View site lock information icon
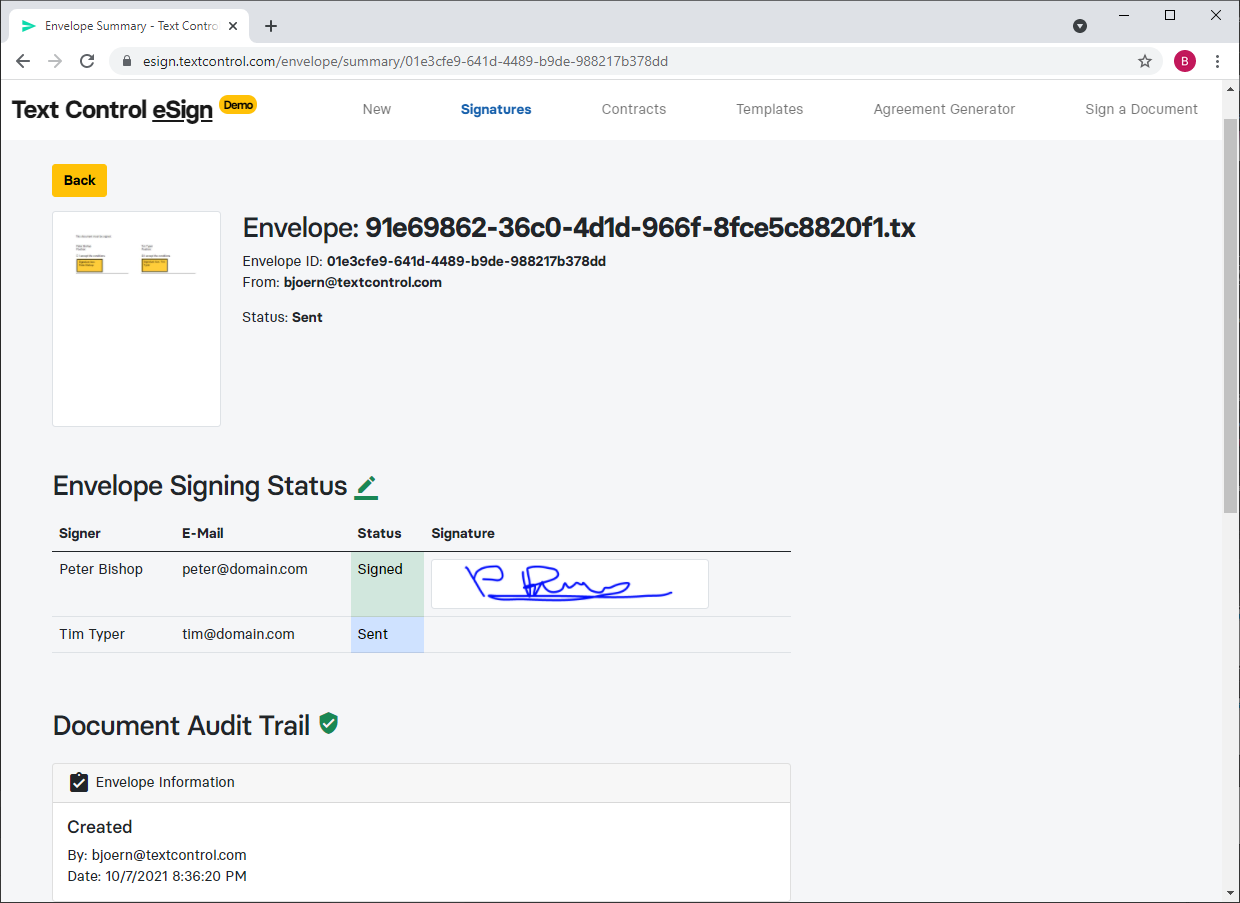 pos(126,61)
